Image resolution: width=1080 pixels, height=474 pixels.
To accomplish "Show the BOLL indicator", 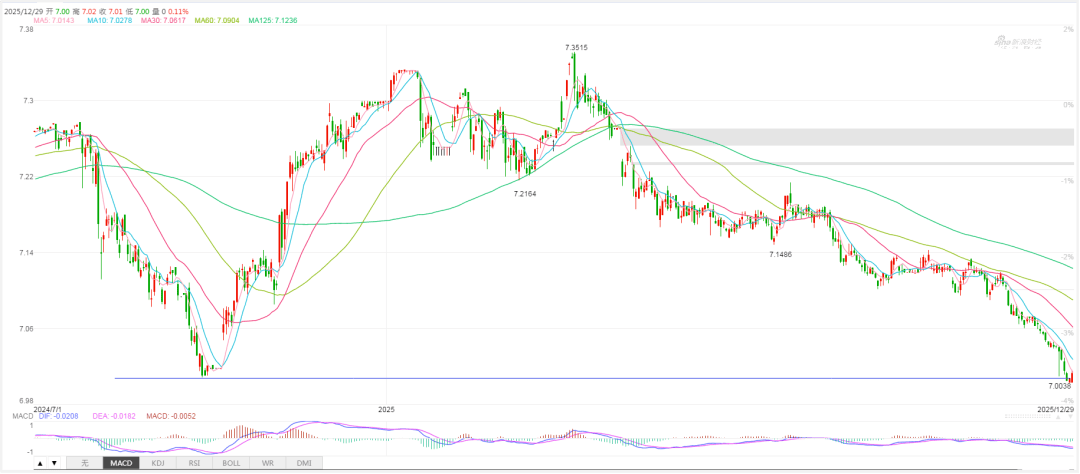I will coord(229,464).
